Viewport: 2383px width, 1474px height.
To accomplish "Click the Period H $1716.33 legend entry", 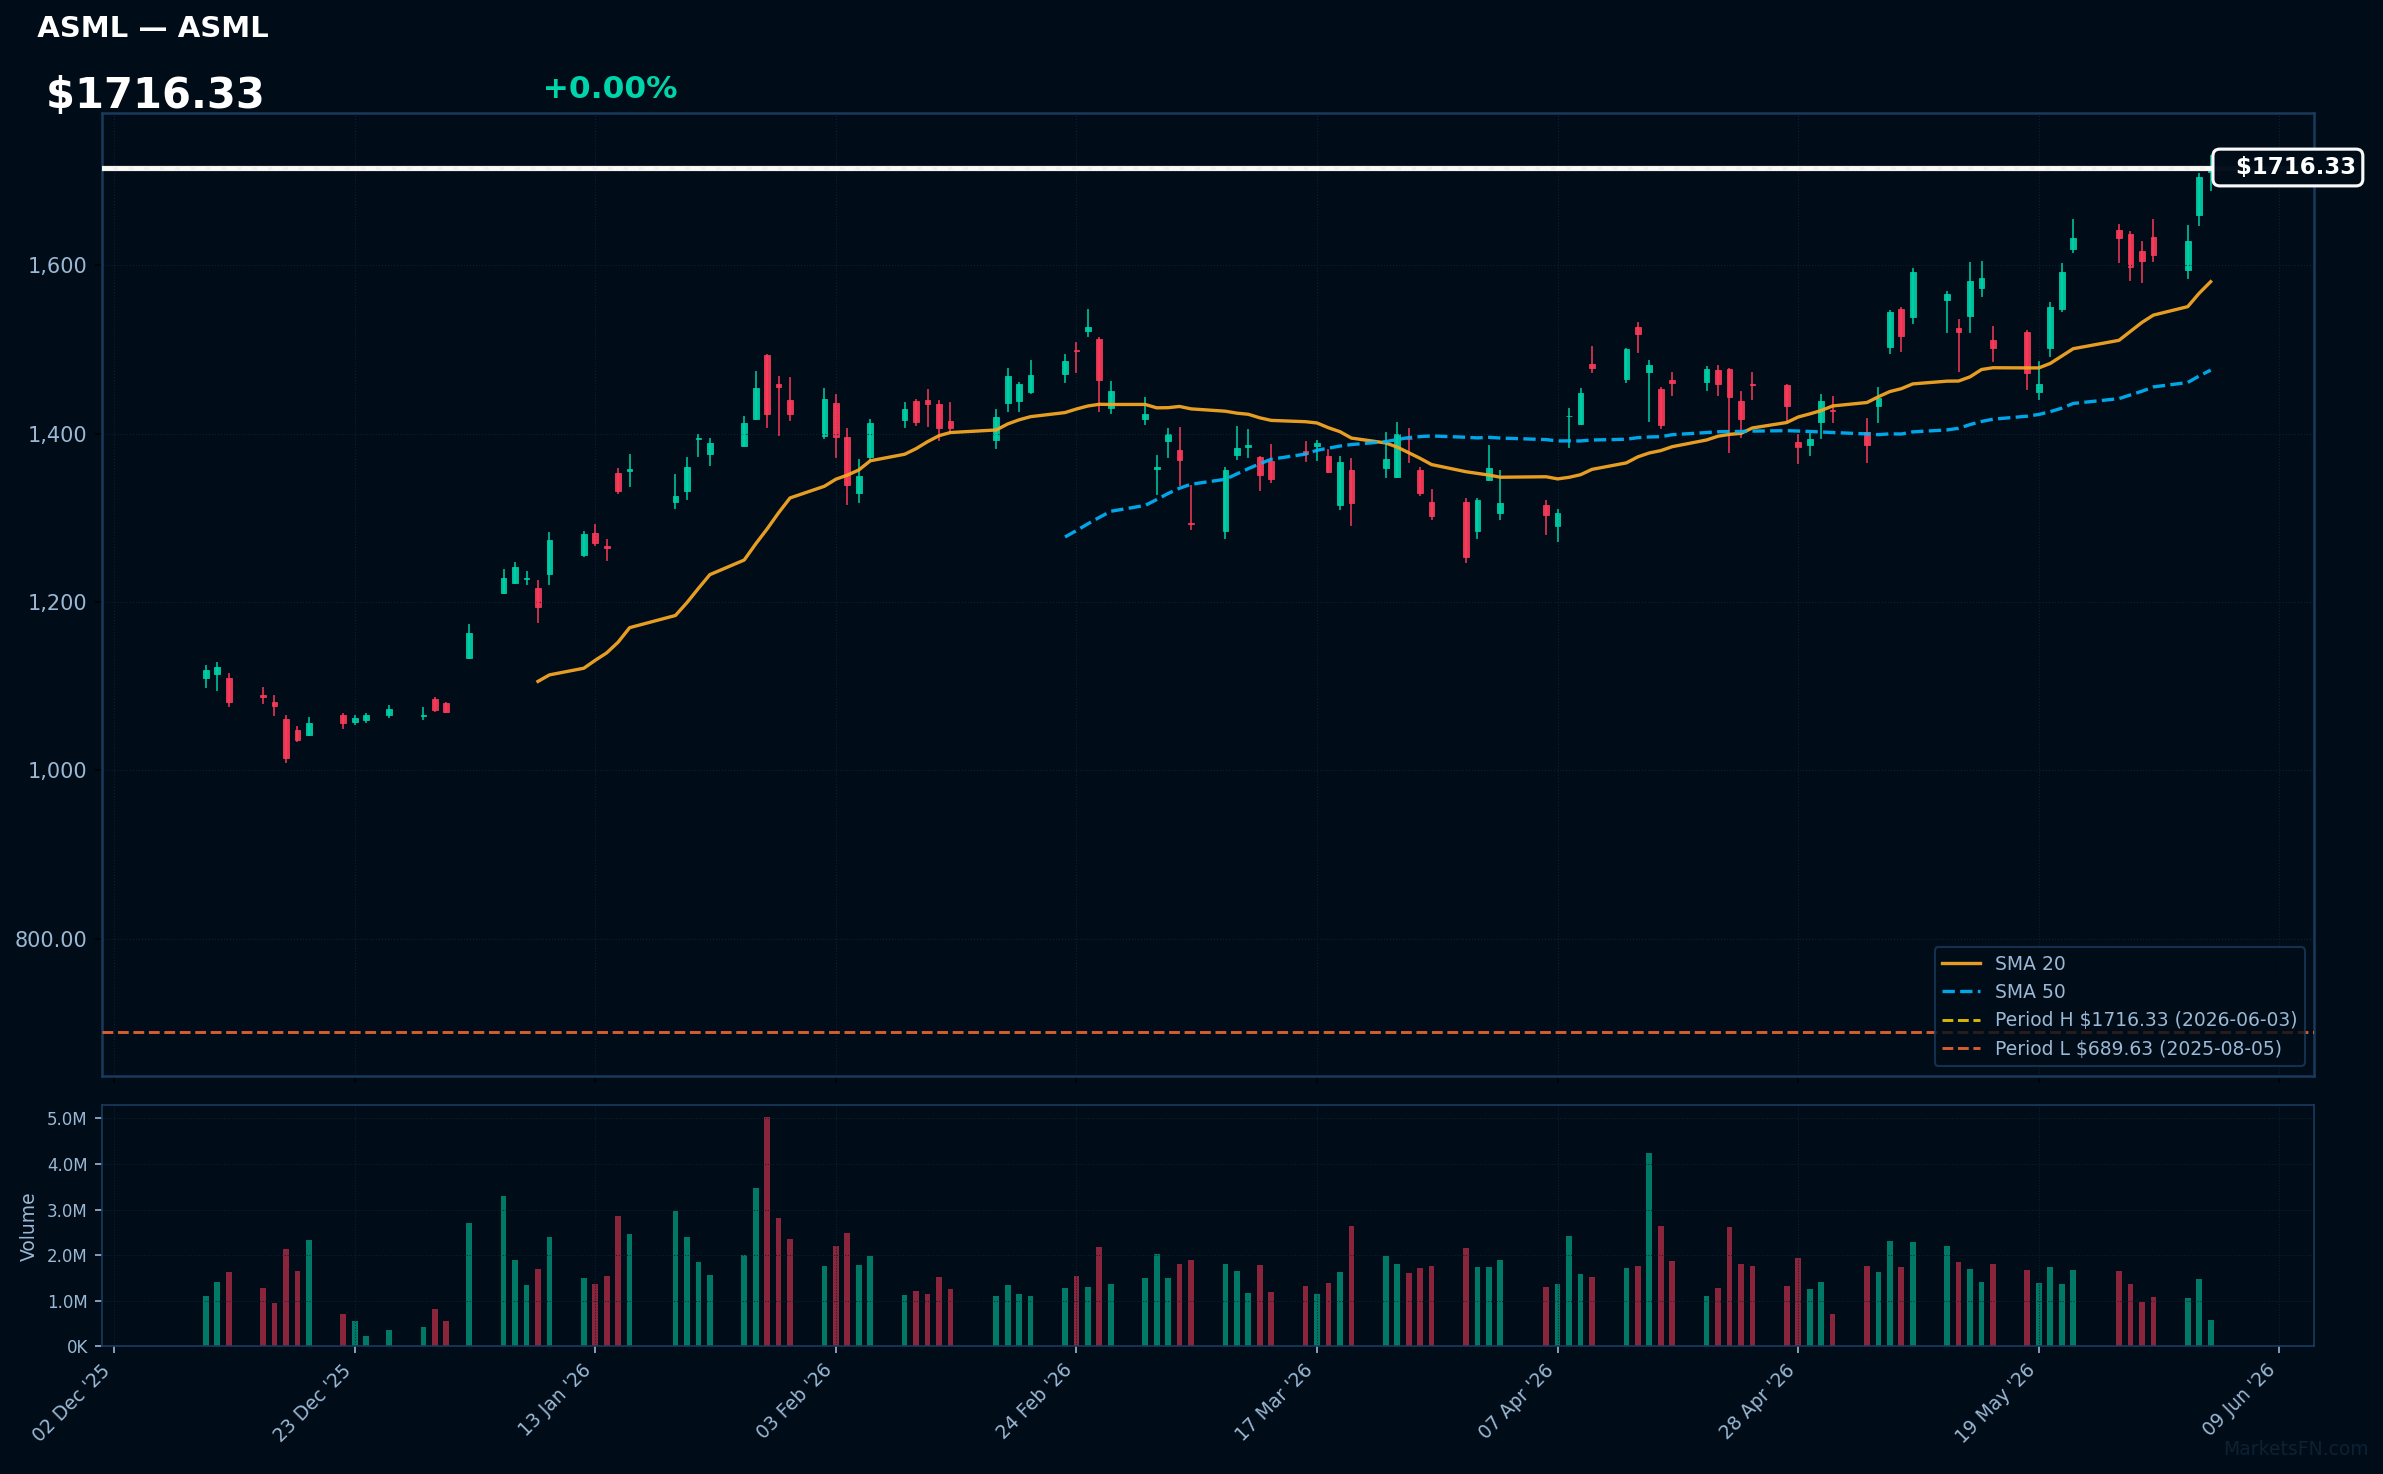I will pyautogui.click(x=2119, y=1019).
